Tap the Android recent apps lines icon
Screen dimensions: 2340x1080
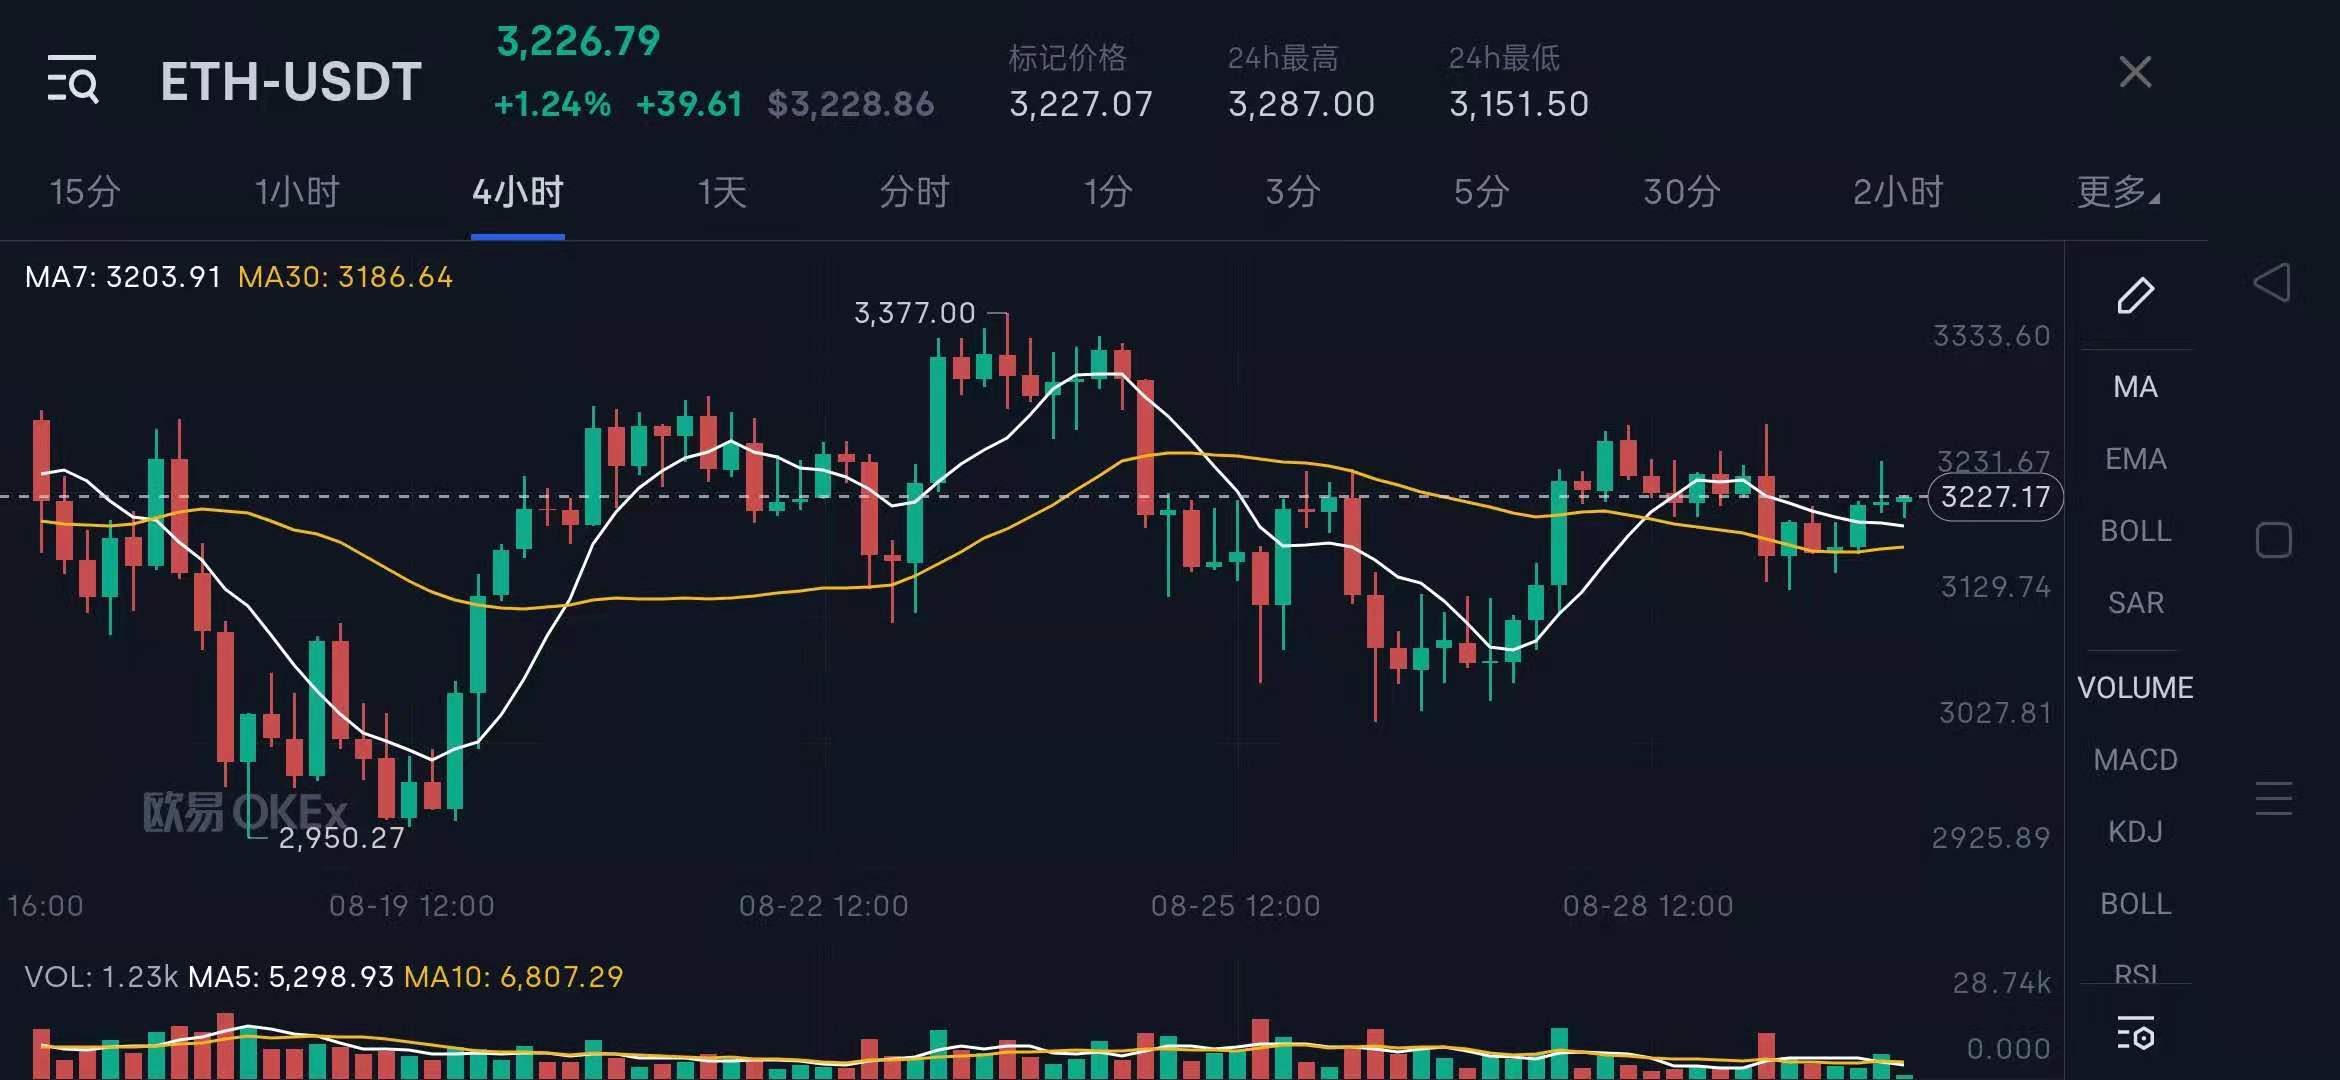tap(2273, 798)
